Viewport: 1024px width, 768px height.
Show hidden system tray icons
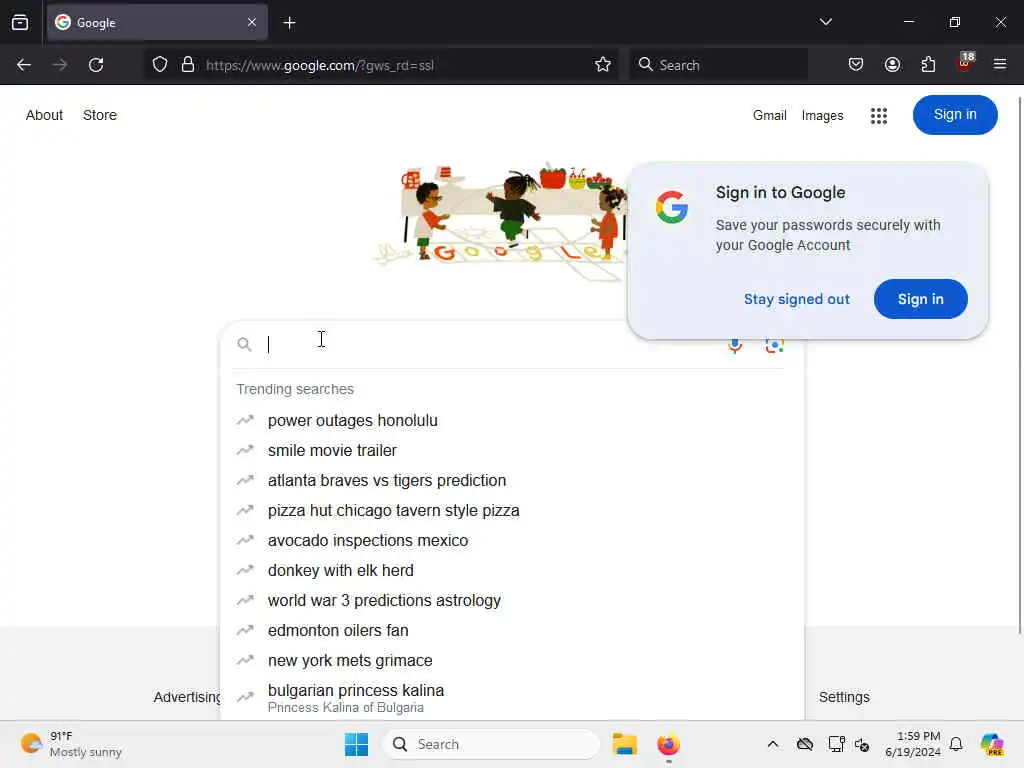point(773,744)
